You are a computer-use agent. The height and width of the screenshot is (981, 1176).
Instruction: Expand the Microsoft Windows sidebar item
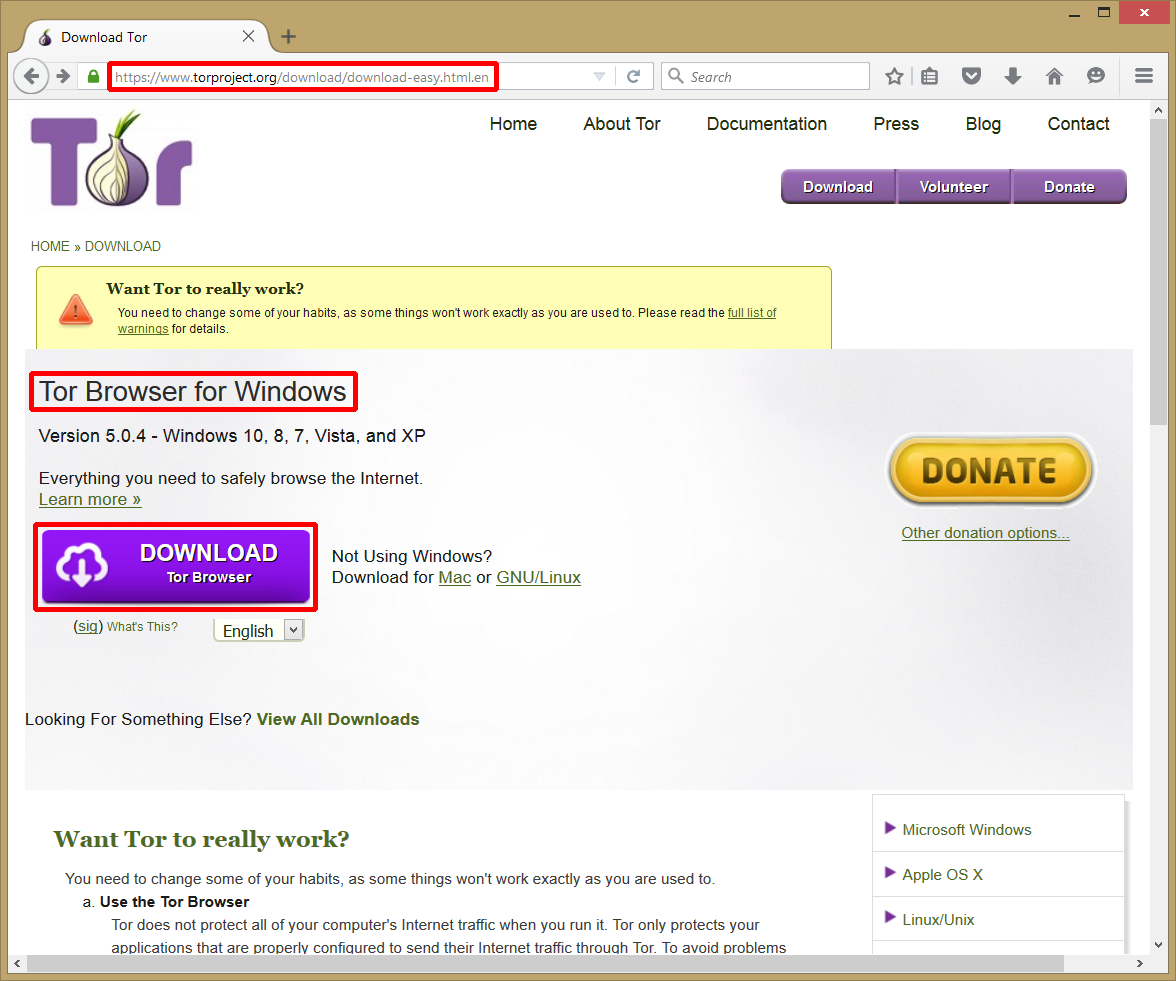click(x=966, y=829)
